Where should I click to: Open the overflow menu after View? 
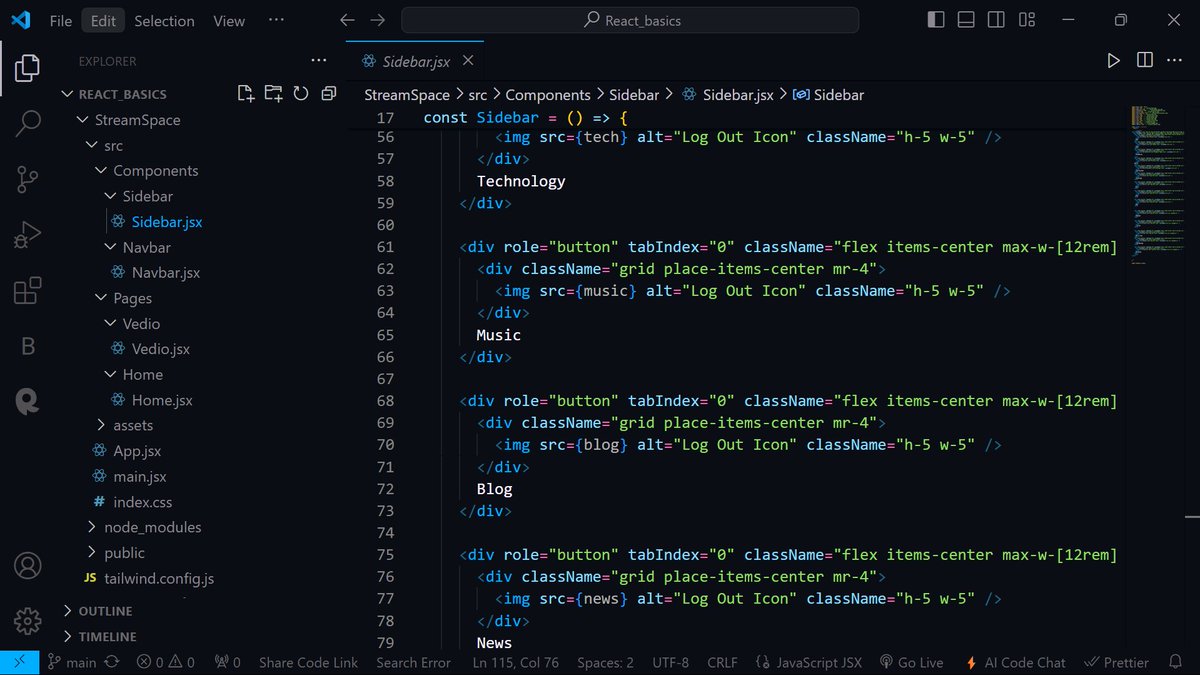277,20
